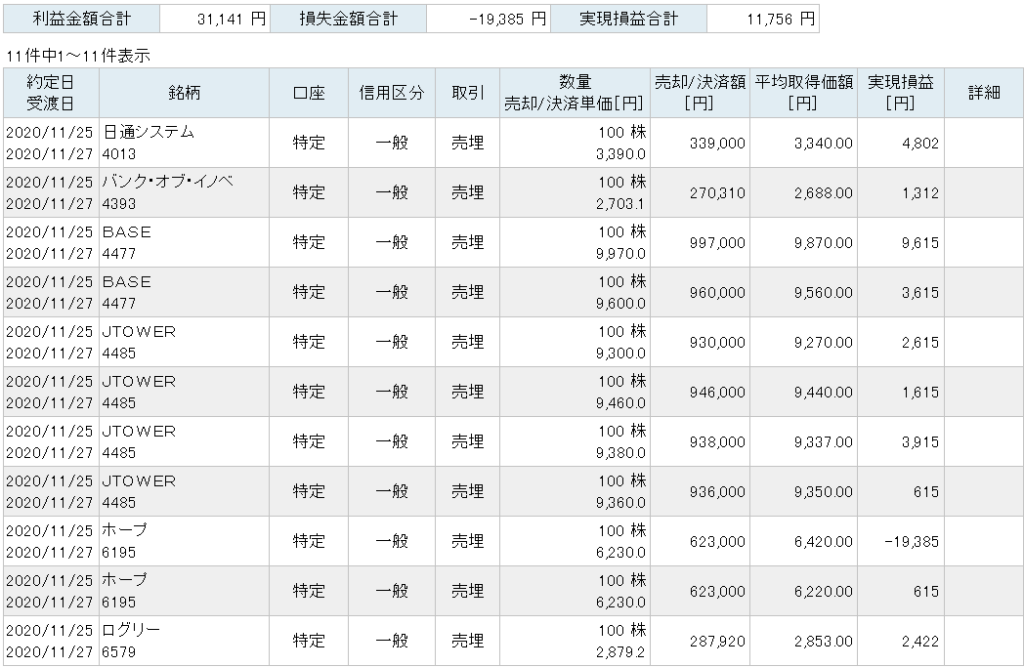Click the 約定日 受渡日 column header
This screenshot has width=1024, height=667.
[x=51, y=93]
